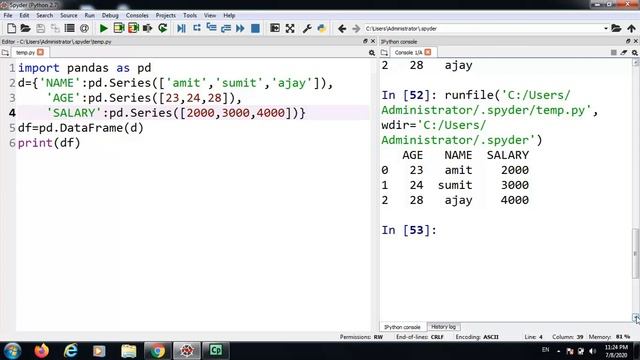Close the temp.py tab
This screenshot has width=640, height=360.
click(x=40, y=52)
